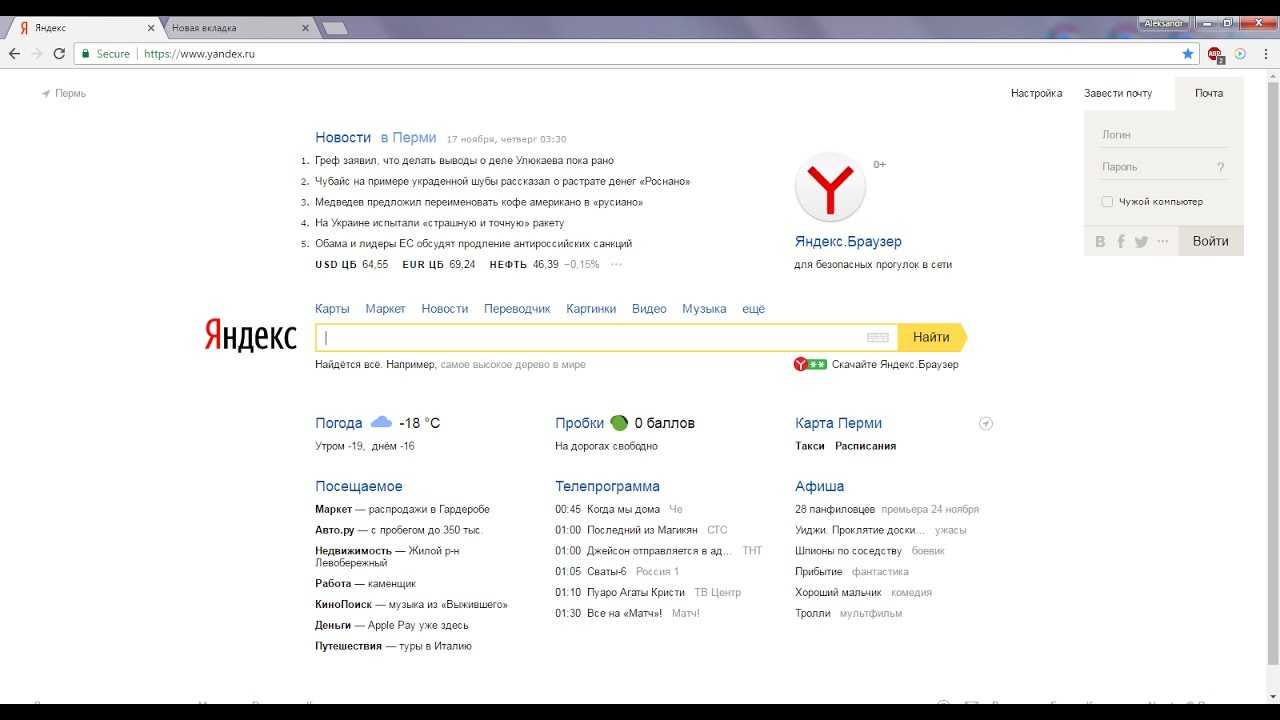Click the blue bookmark star in address bar
This screenshot has width=1280, height=720.
click(1188, 54)
